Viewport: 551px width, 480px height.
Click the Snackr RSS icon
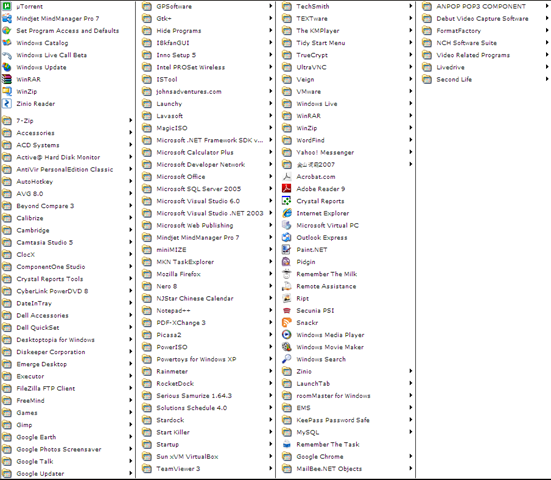pos(287,323)
